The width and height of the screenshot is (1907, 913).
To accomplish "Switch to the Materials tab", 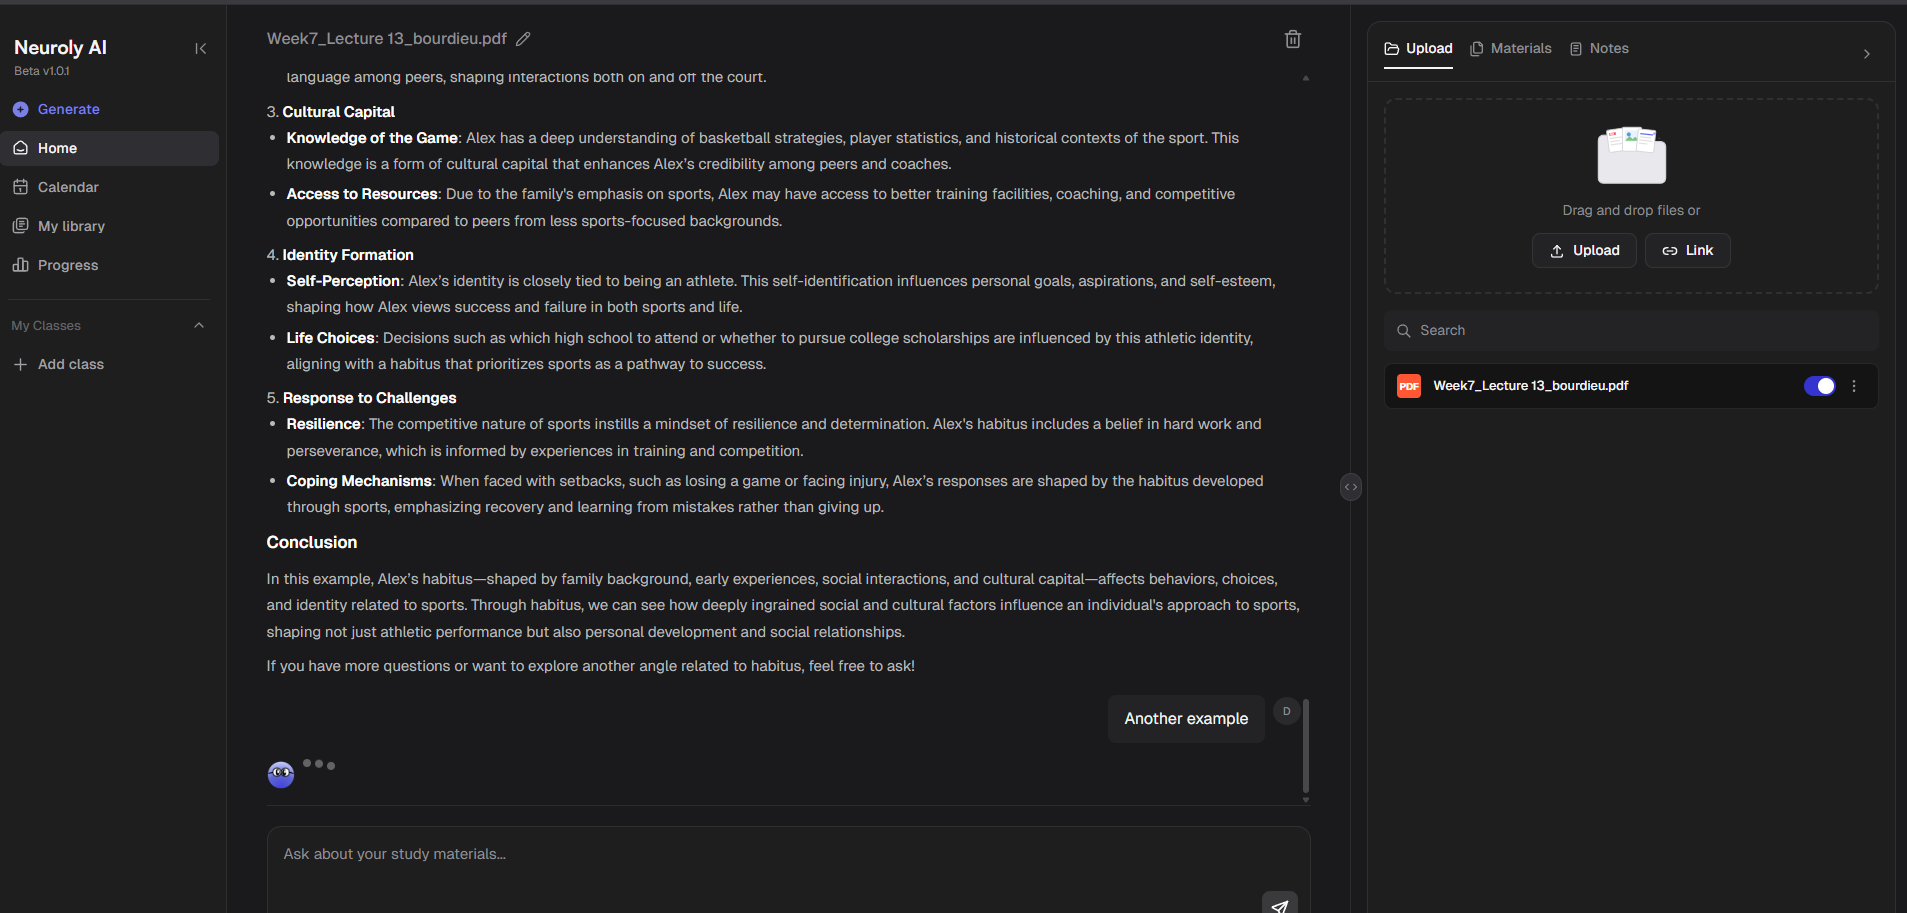I will click(x=1511, y=48).
